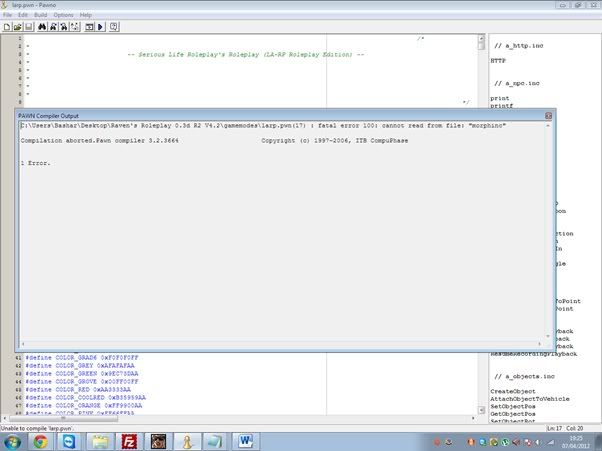Click 'Unable to compile' status bar message
The width and height of the screenshot is (602, 451).
click(x=37, y=428)
